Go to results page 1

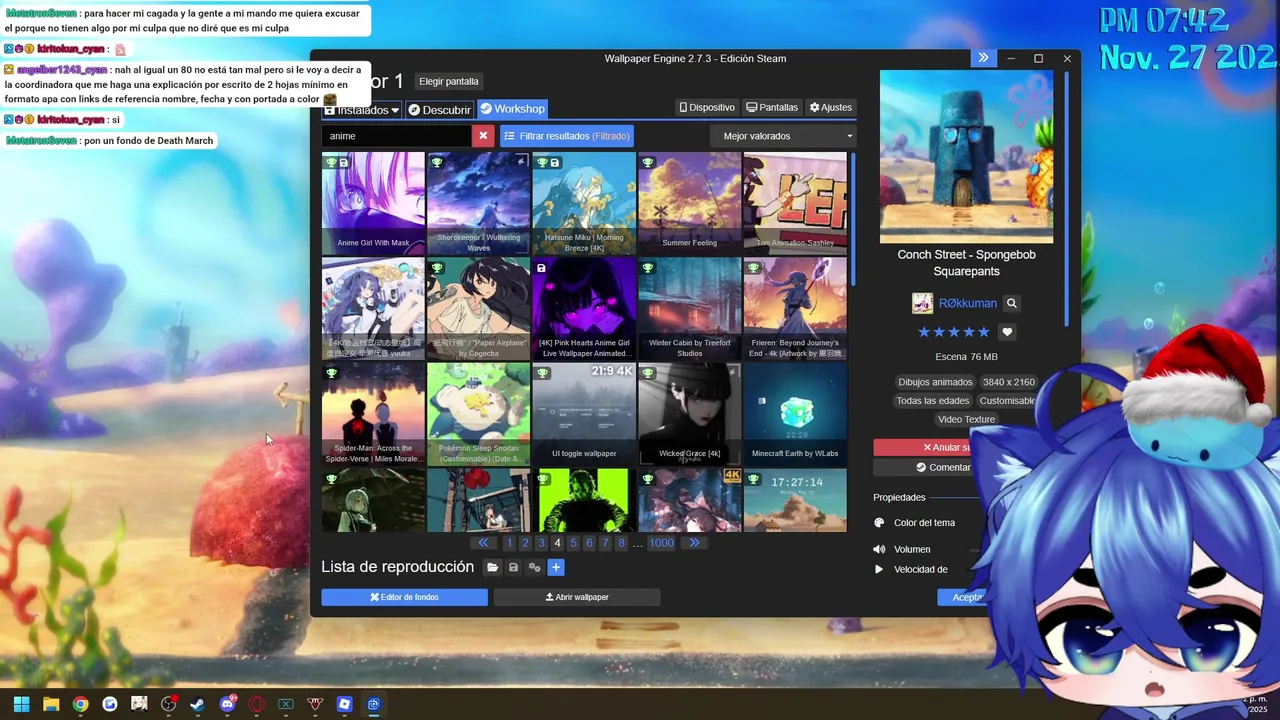click(509, 543)
